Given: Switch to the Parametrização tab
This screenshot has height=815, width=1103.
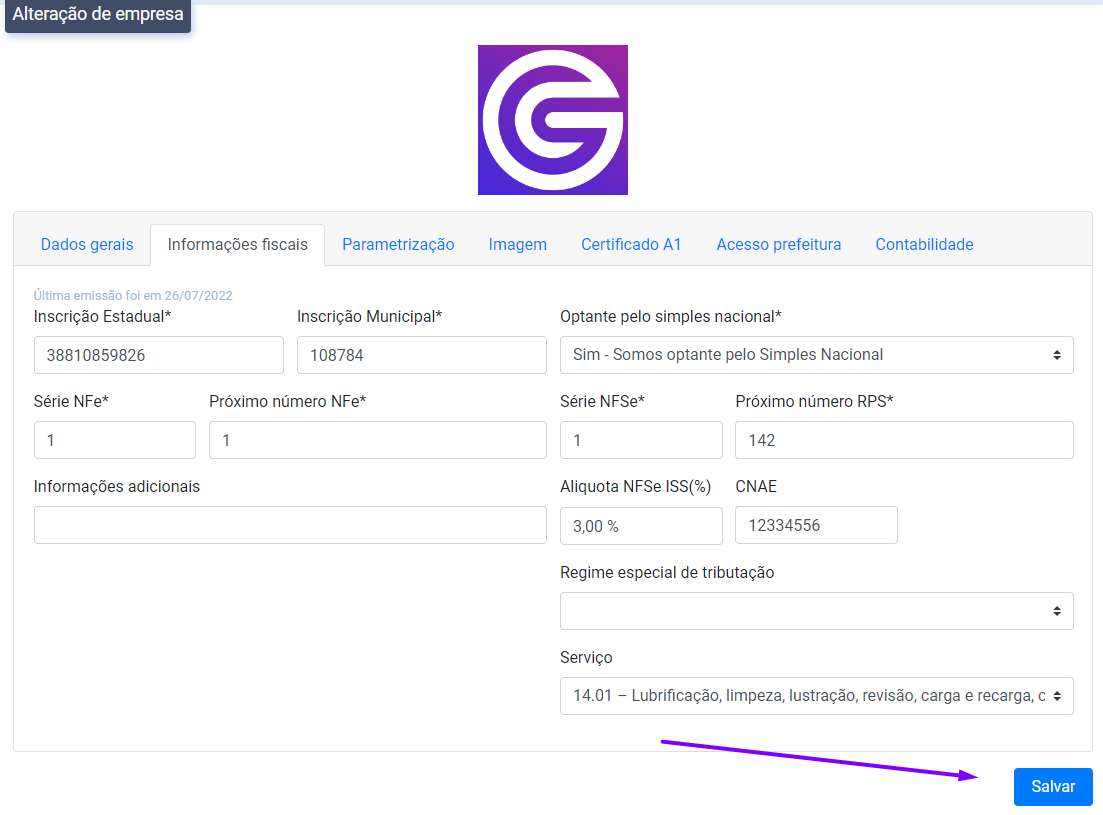Looking at the screenshot, I should pos(398,244).
